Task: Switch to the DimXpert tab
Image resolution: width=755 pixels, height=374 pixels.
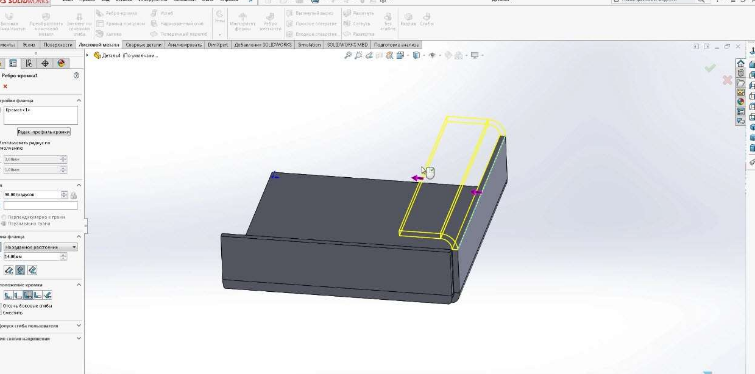Action: (x=217, y=45)
